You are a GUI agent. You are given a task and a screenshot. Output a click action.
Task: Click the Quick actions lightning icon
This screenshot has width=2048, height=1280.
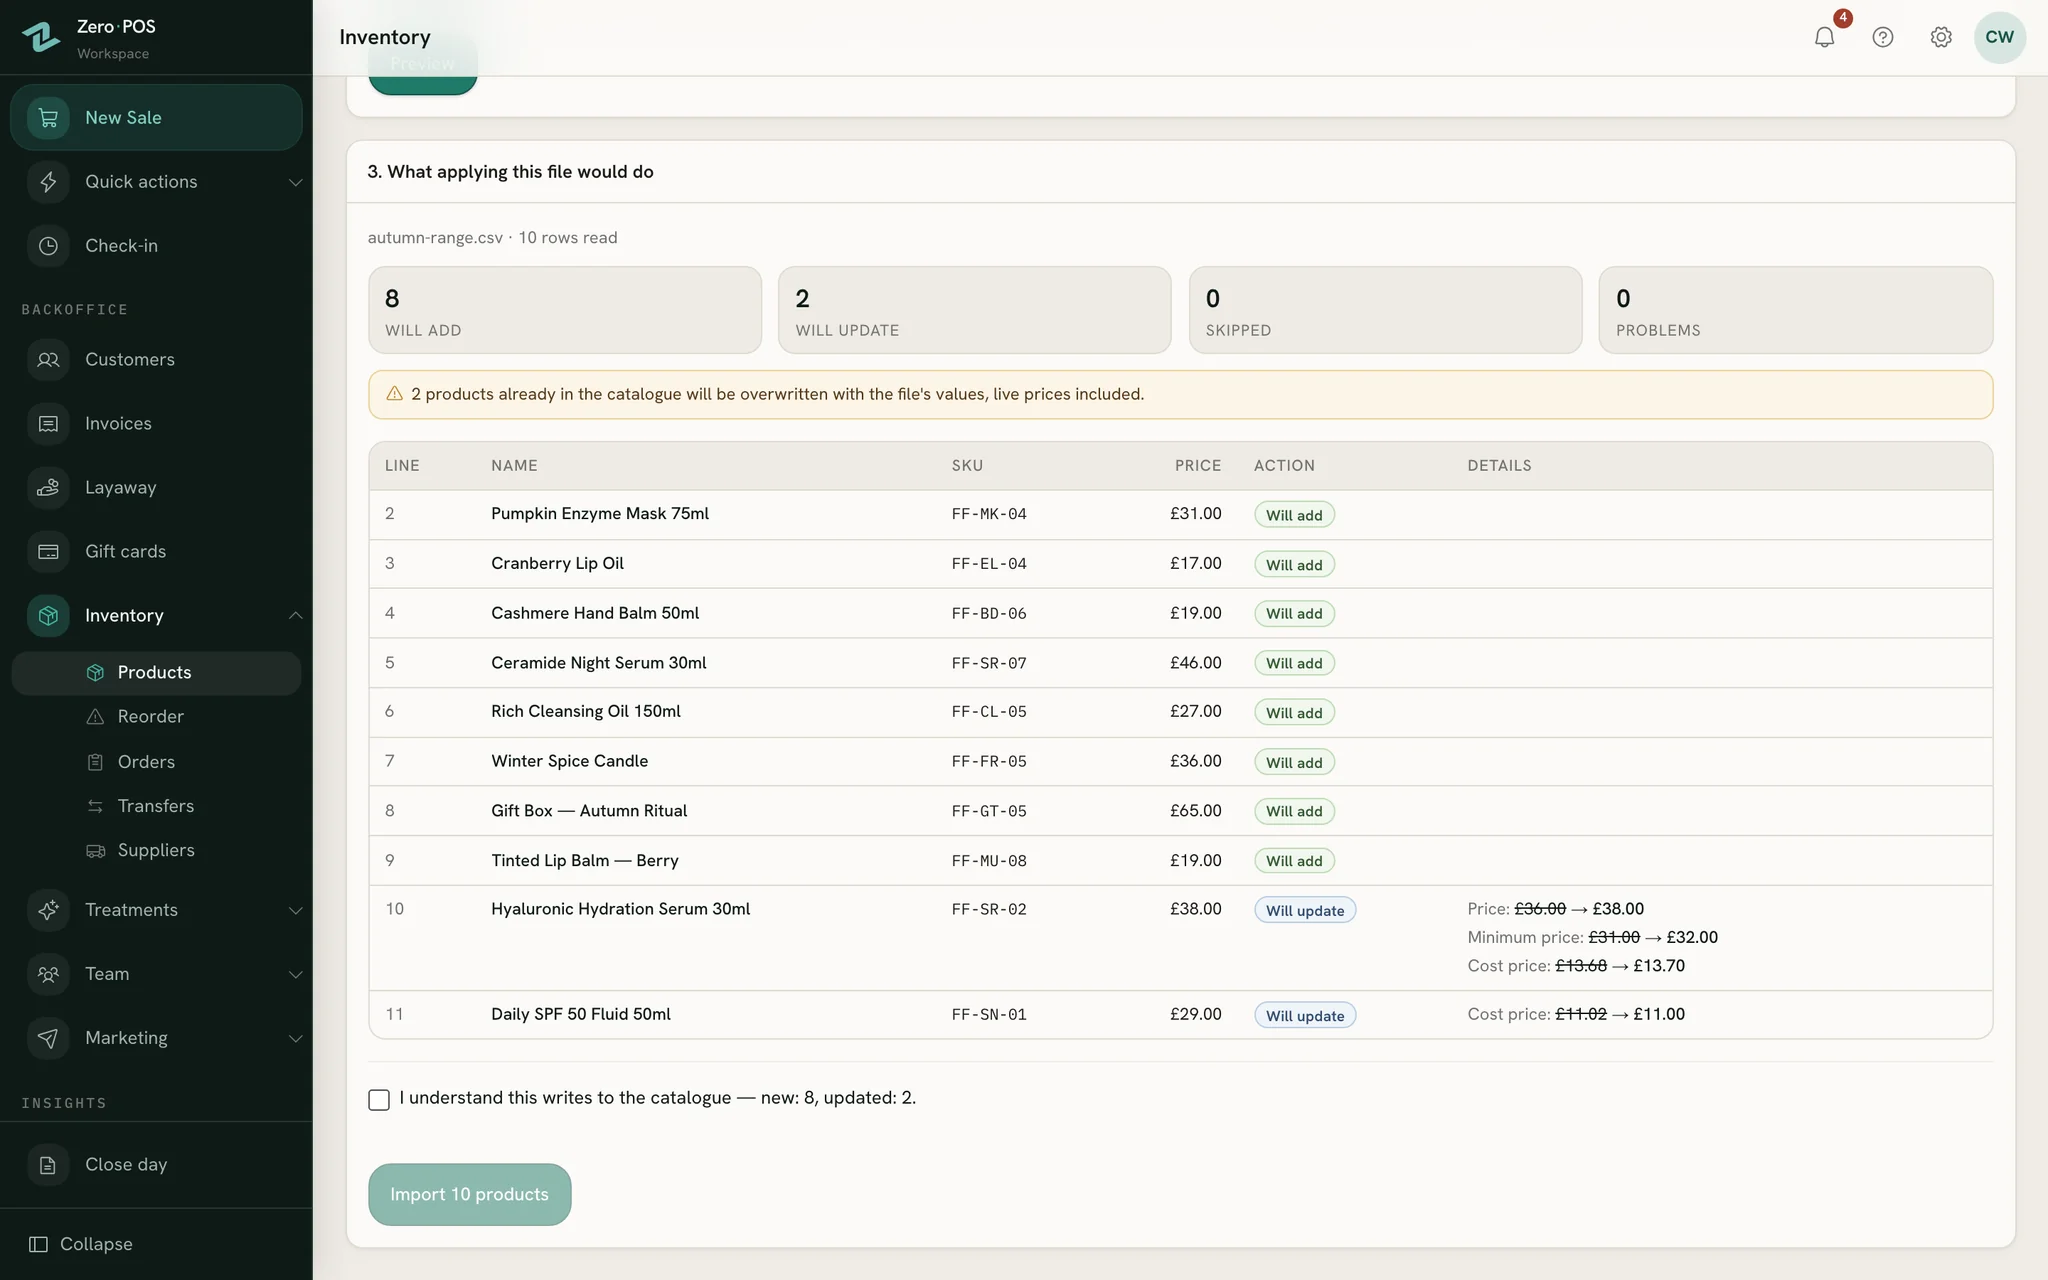48,182
